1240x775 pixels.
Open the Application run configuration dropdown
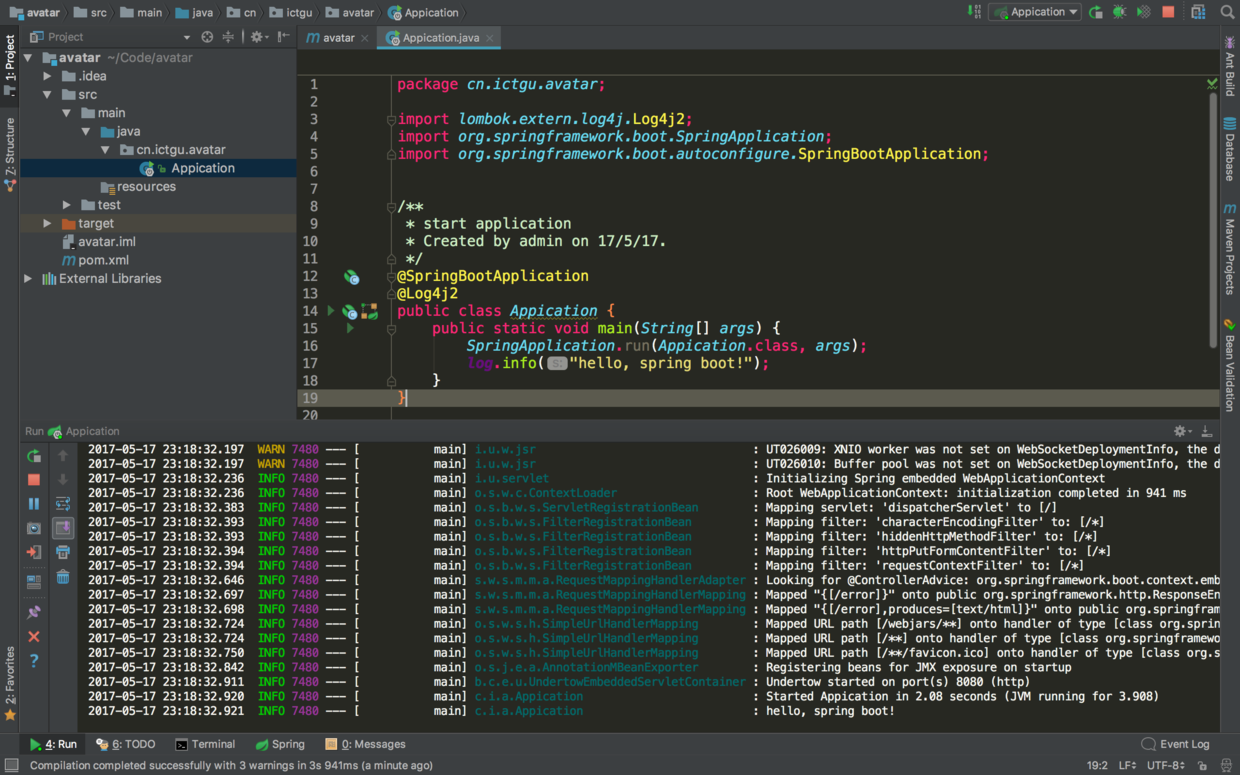pyautogui.click(x=1034, y=12)
